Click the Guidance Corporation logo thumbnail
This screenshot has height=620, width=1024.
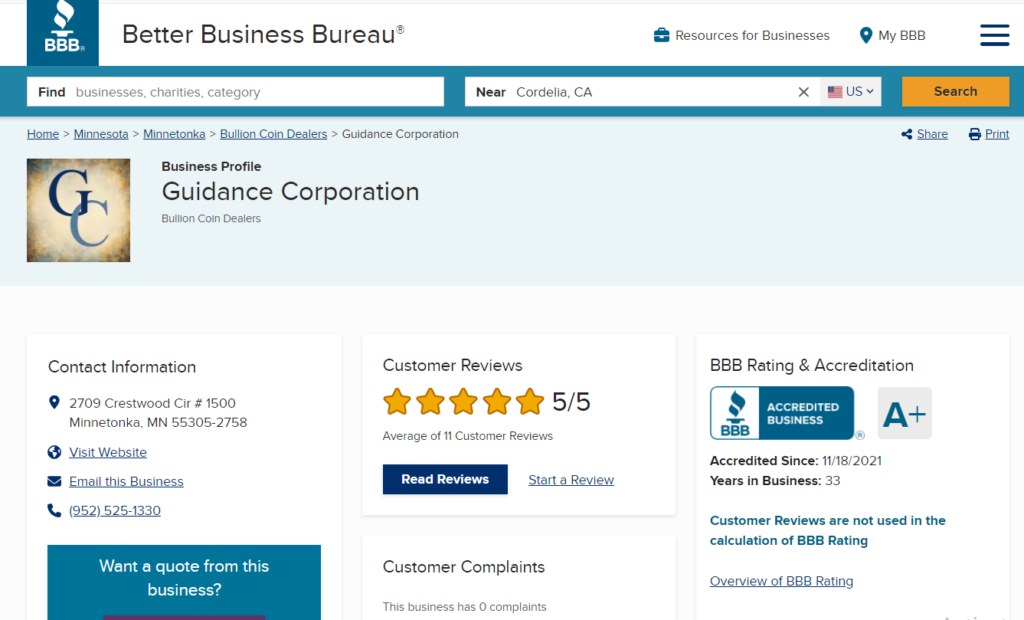tap(78, 210)
